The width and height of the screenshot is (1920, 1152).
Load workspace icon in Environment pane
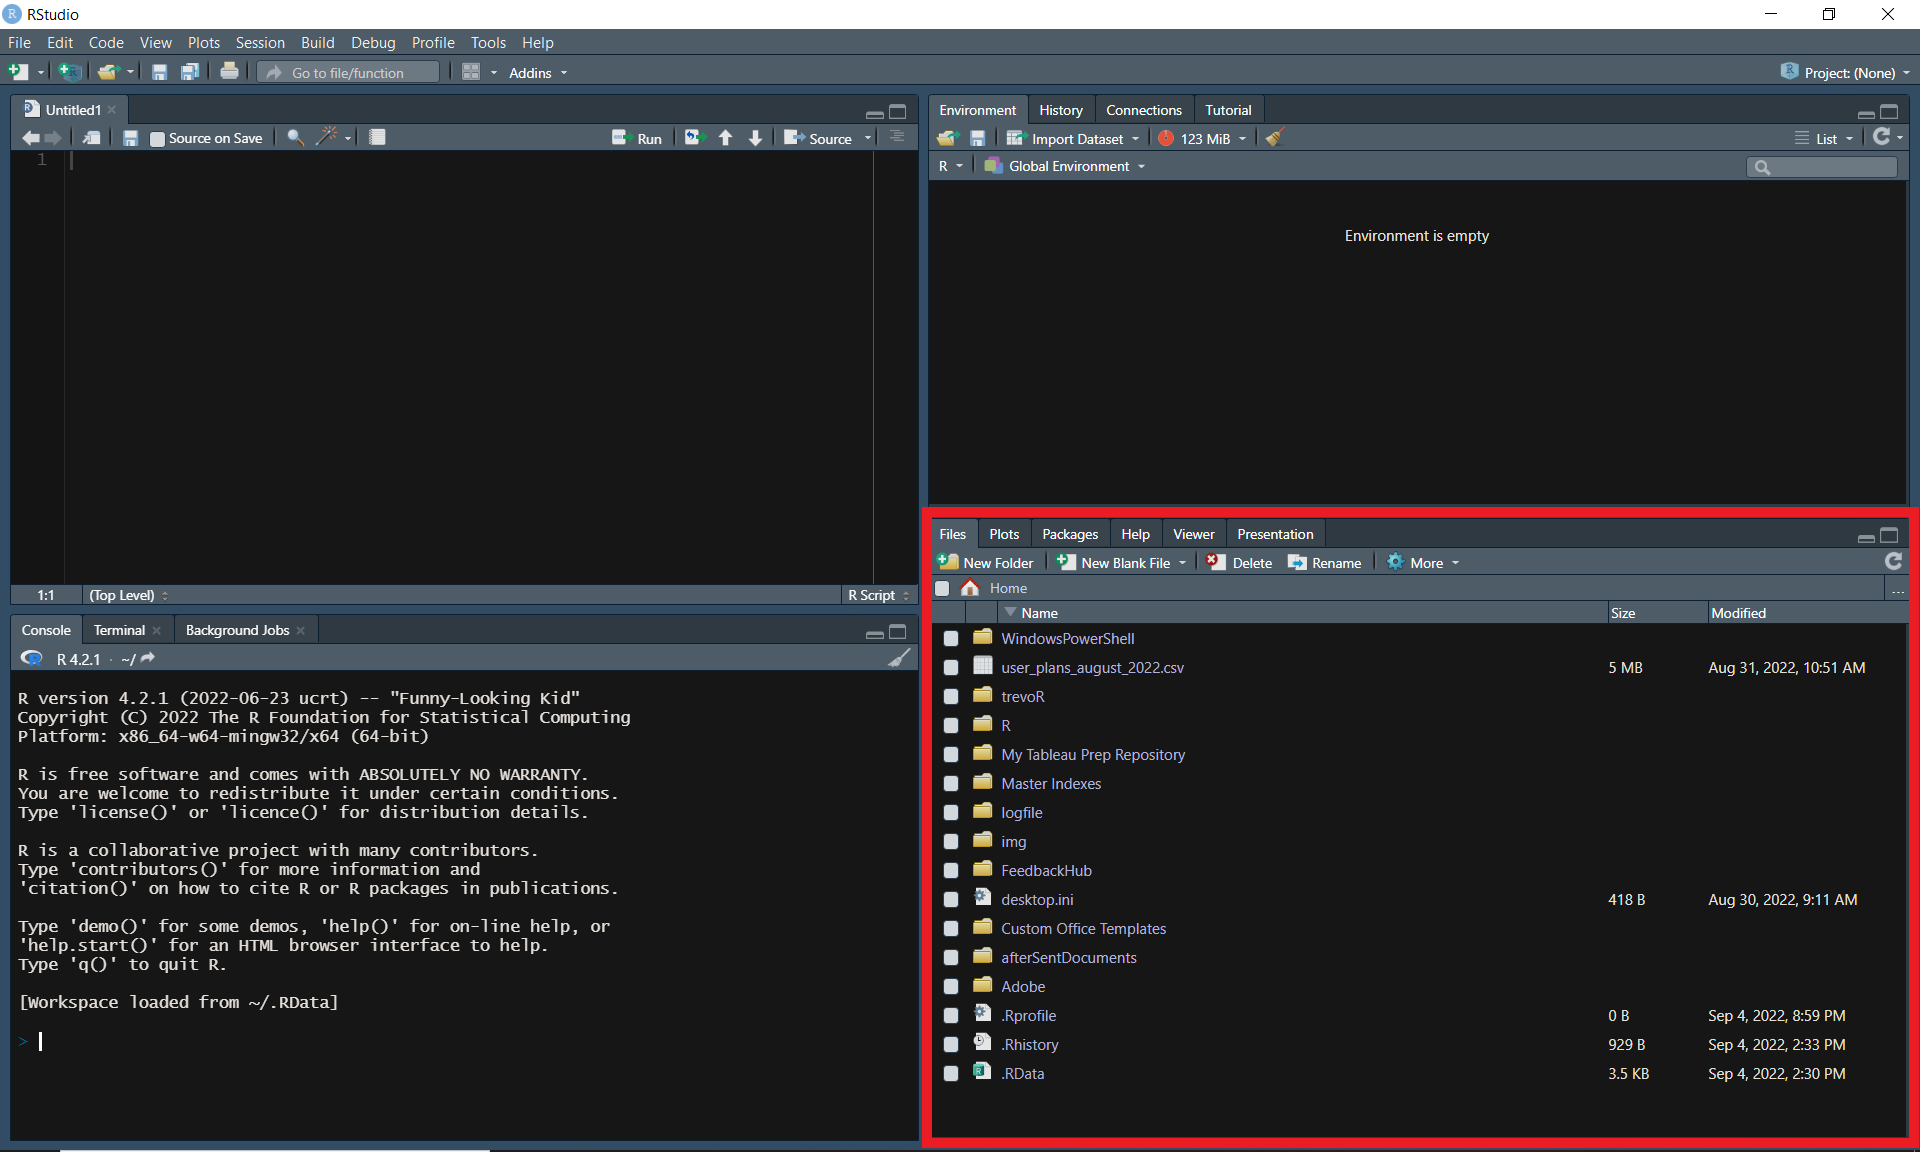point(947,138)
